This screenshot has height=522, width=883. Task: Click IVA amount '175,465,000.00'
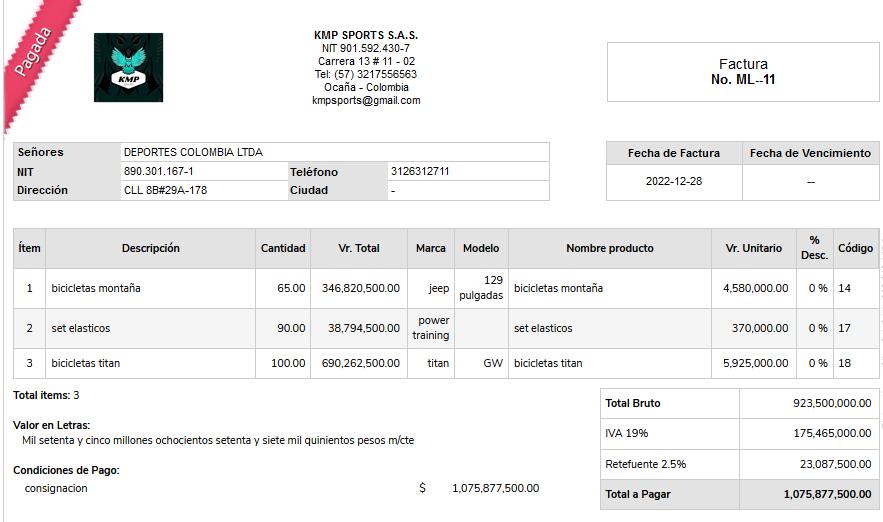point(832,434)
